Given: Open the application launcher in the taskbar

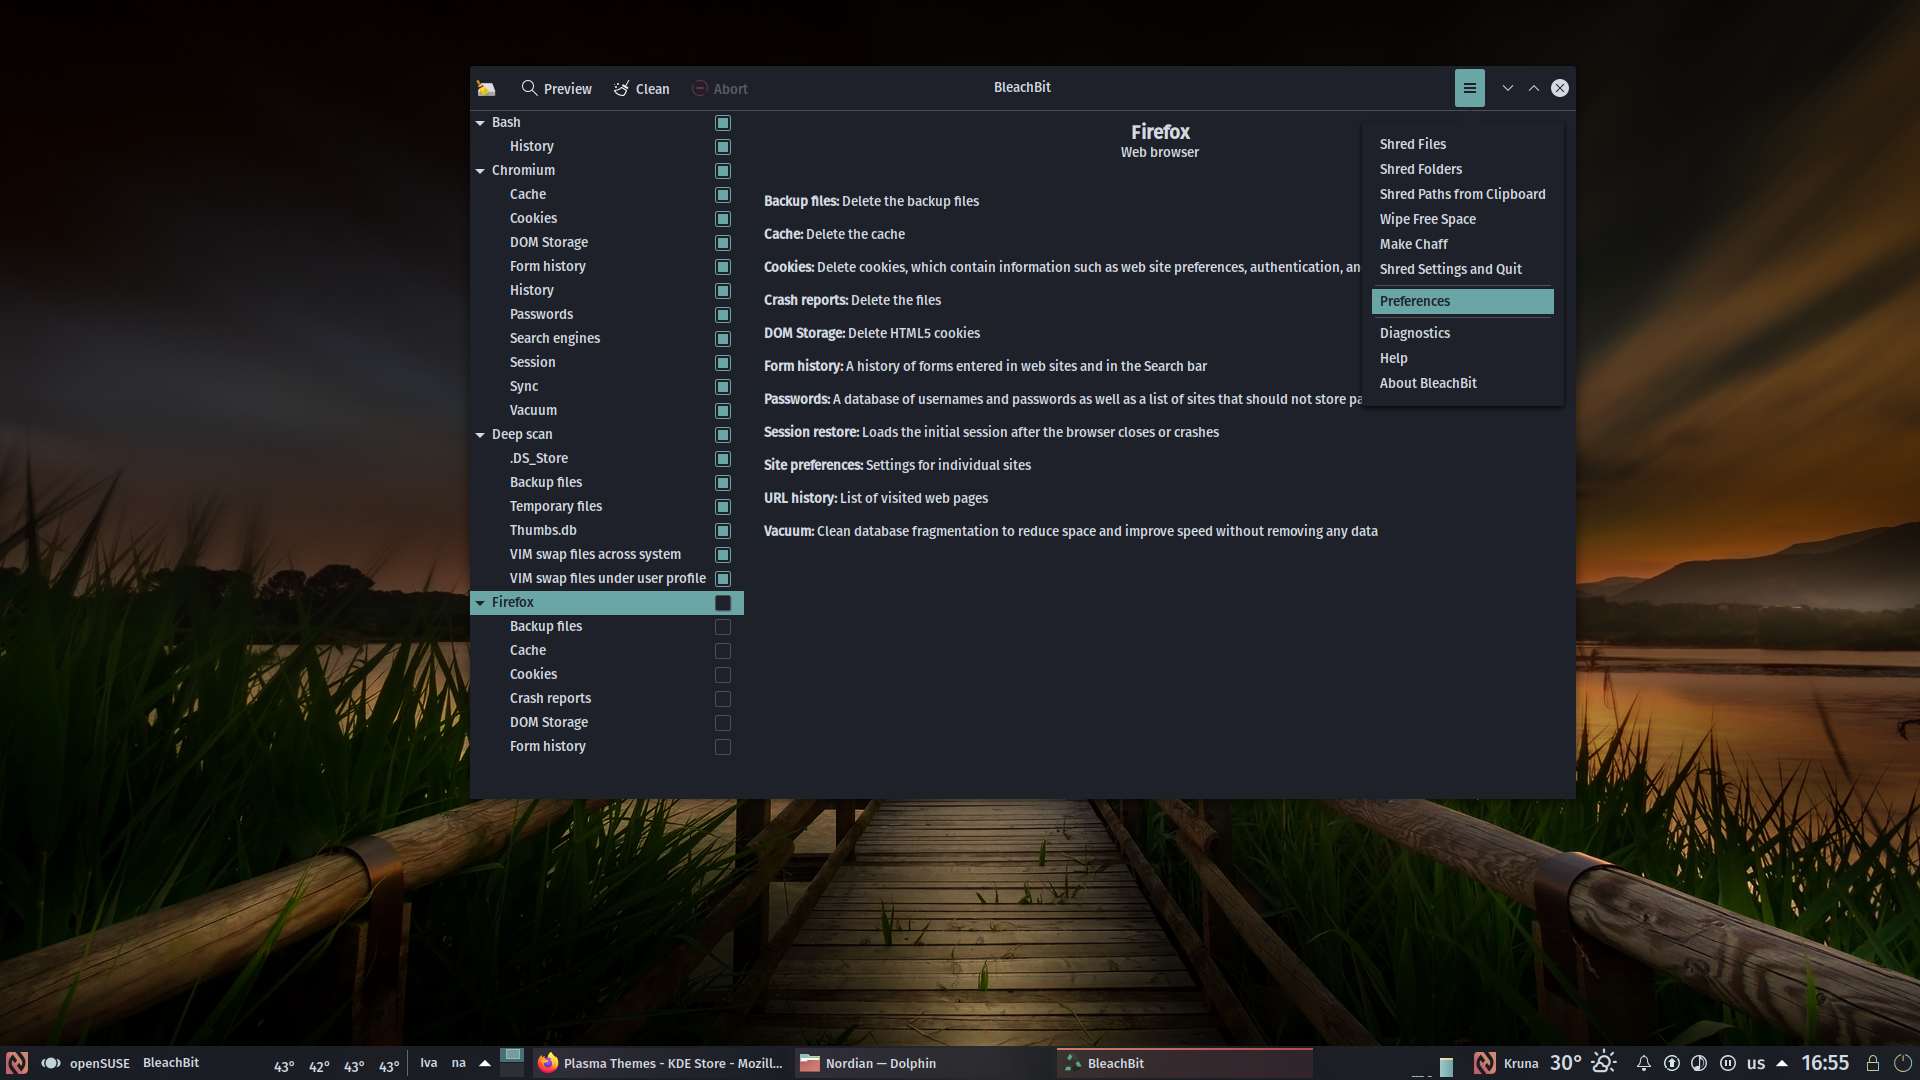Looking at the screenshot, I should click(x=16, y=1063).
